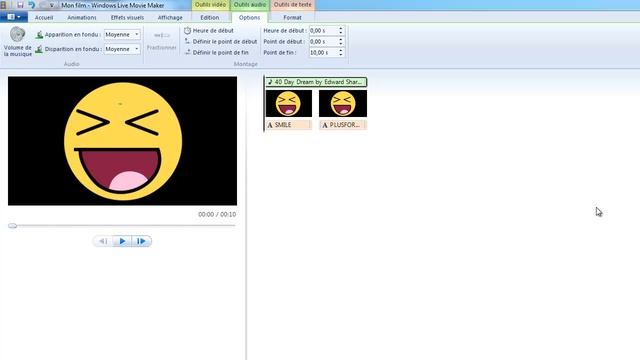The height and width of the screenshot is (360, 640).
Task: Click the Heure de début value field
Action: coord(323,31)
